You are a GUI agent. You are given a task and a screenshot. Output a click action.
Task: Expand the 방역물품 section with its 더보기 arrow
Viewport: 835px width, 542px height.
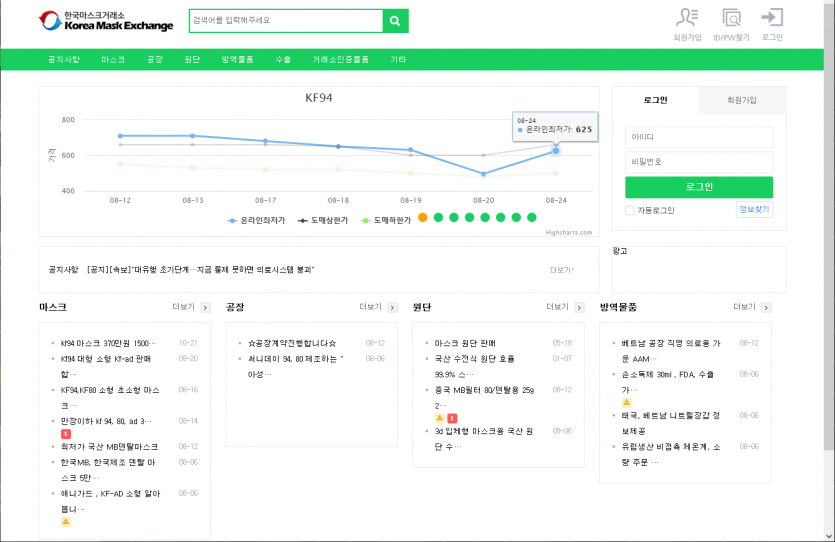coord(766,307)
